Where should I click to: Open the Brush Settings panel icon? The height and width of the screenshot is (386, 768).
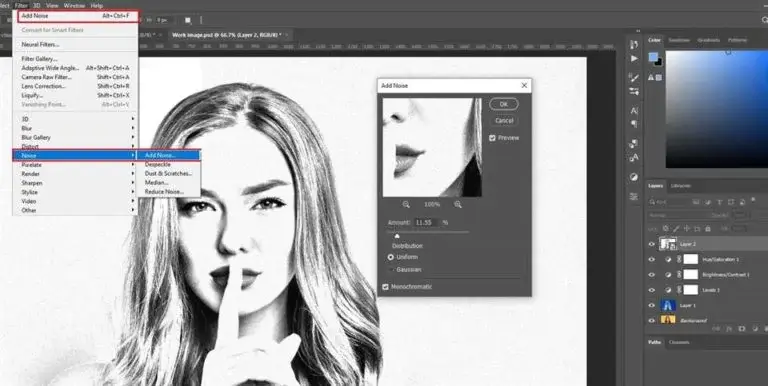(x=634, y=78)
